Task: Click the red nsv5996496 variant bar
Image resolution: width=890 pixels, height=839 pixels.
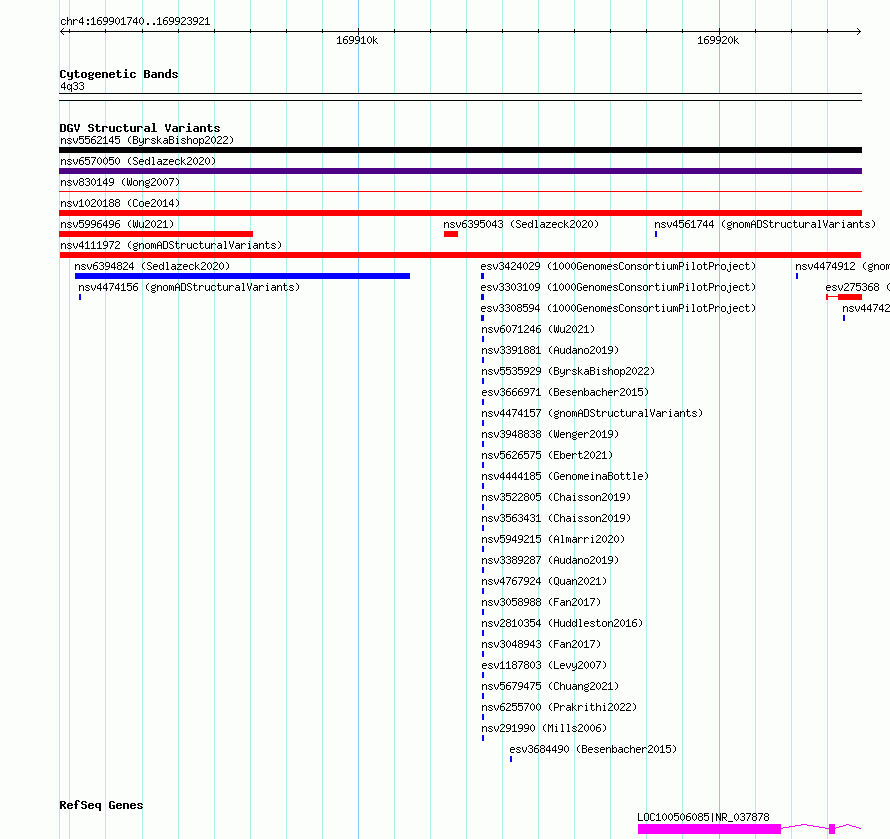Action: [156, 234]
